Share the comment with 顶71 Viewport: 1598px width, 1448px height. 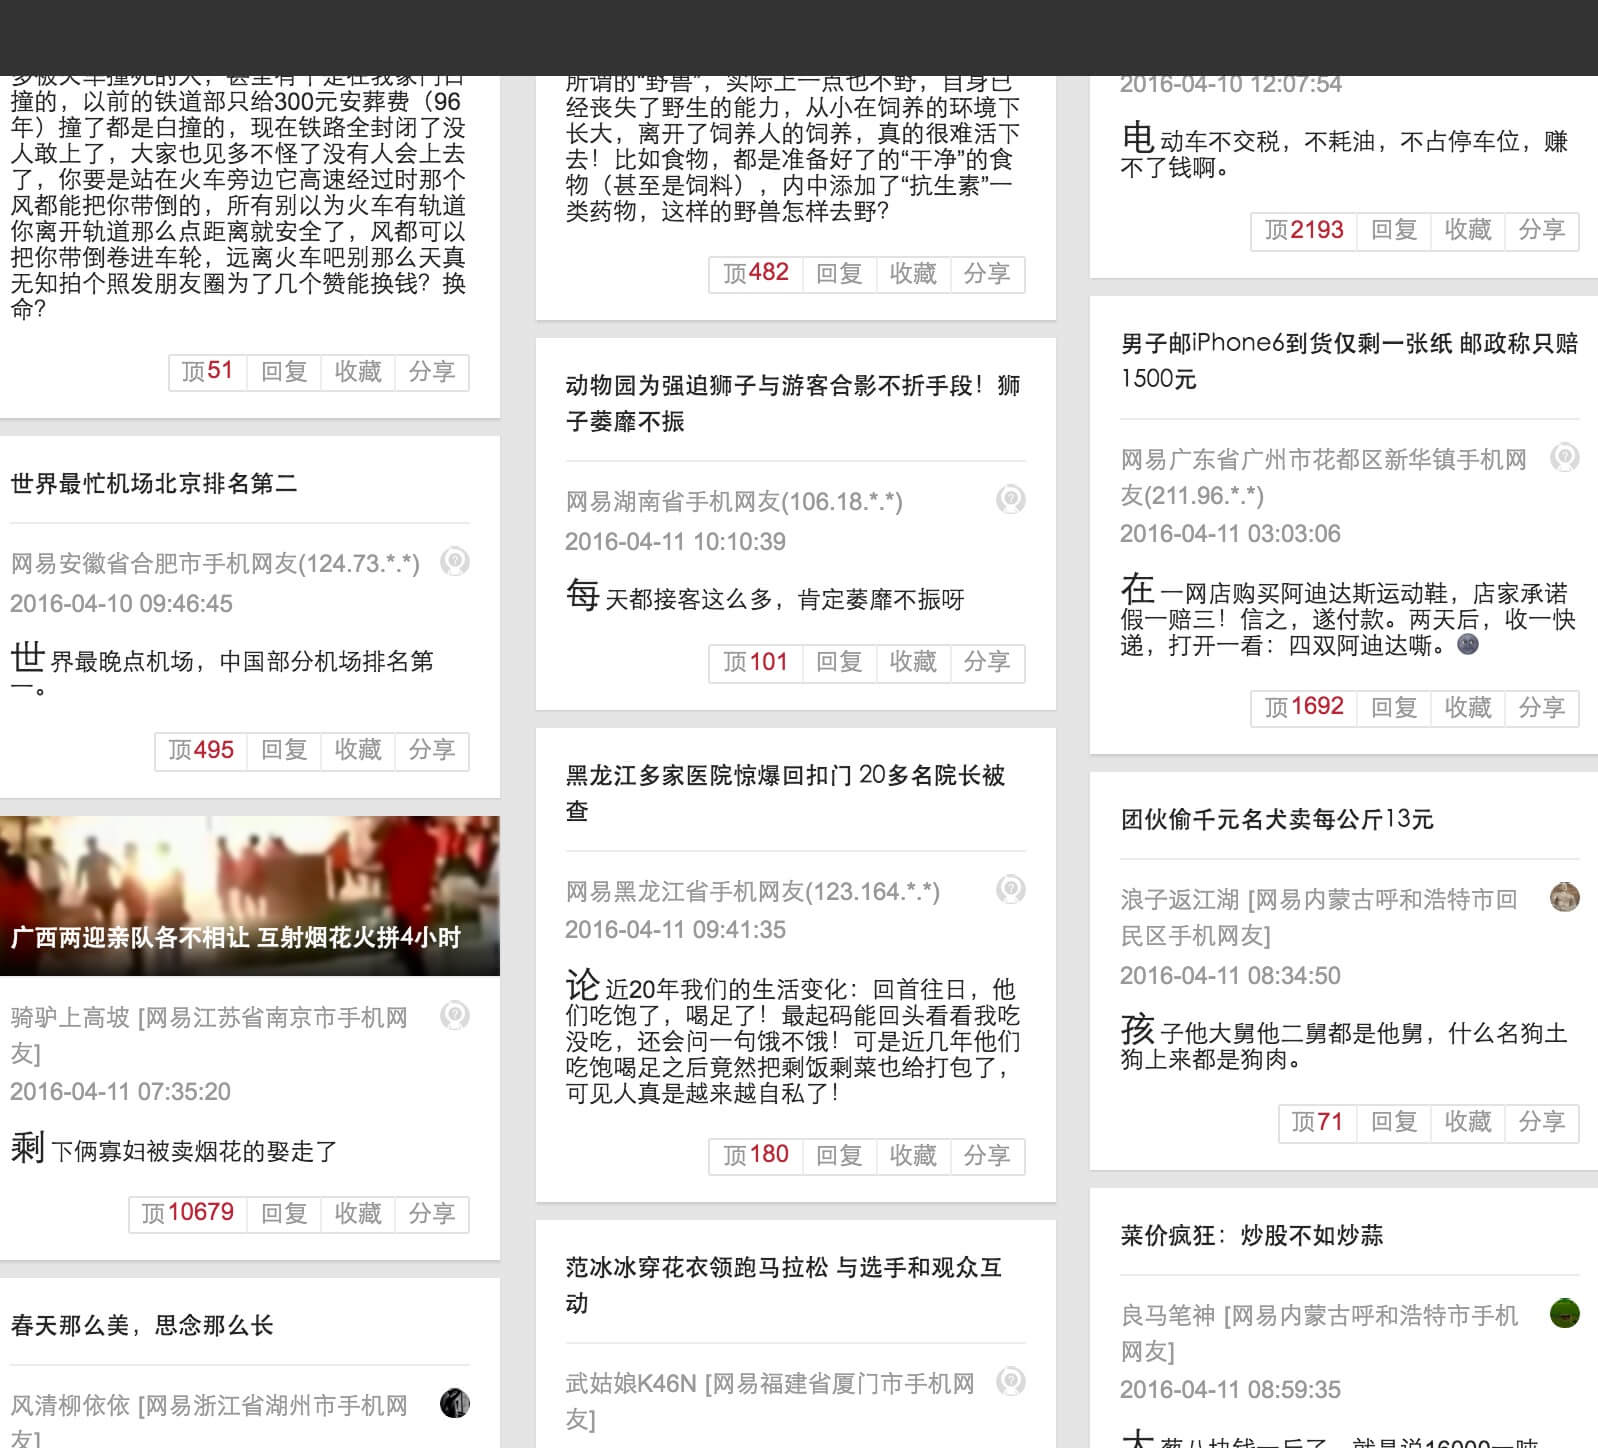(x=1542, y=1122)
